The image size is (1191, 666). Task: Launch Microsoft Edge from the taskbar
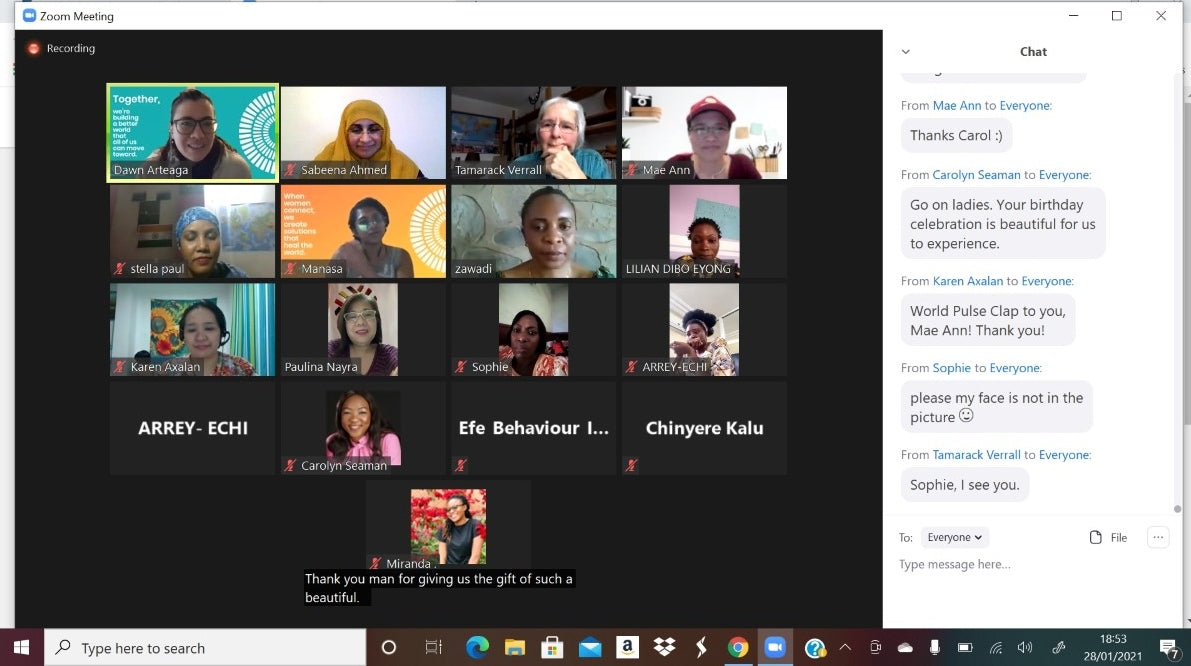click(x=477, y=647)
